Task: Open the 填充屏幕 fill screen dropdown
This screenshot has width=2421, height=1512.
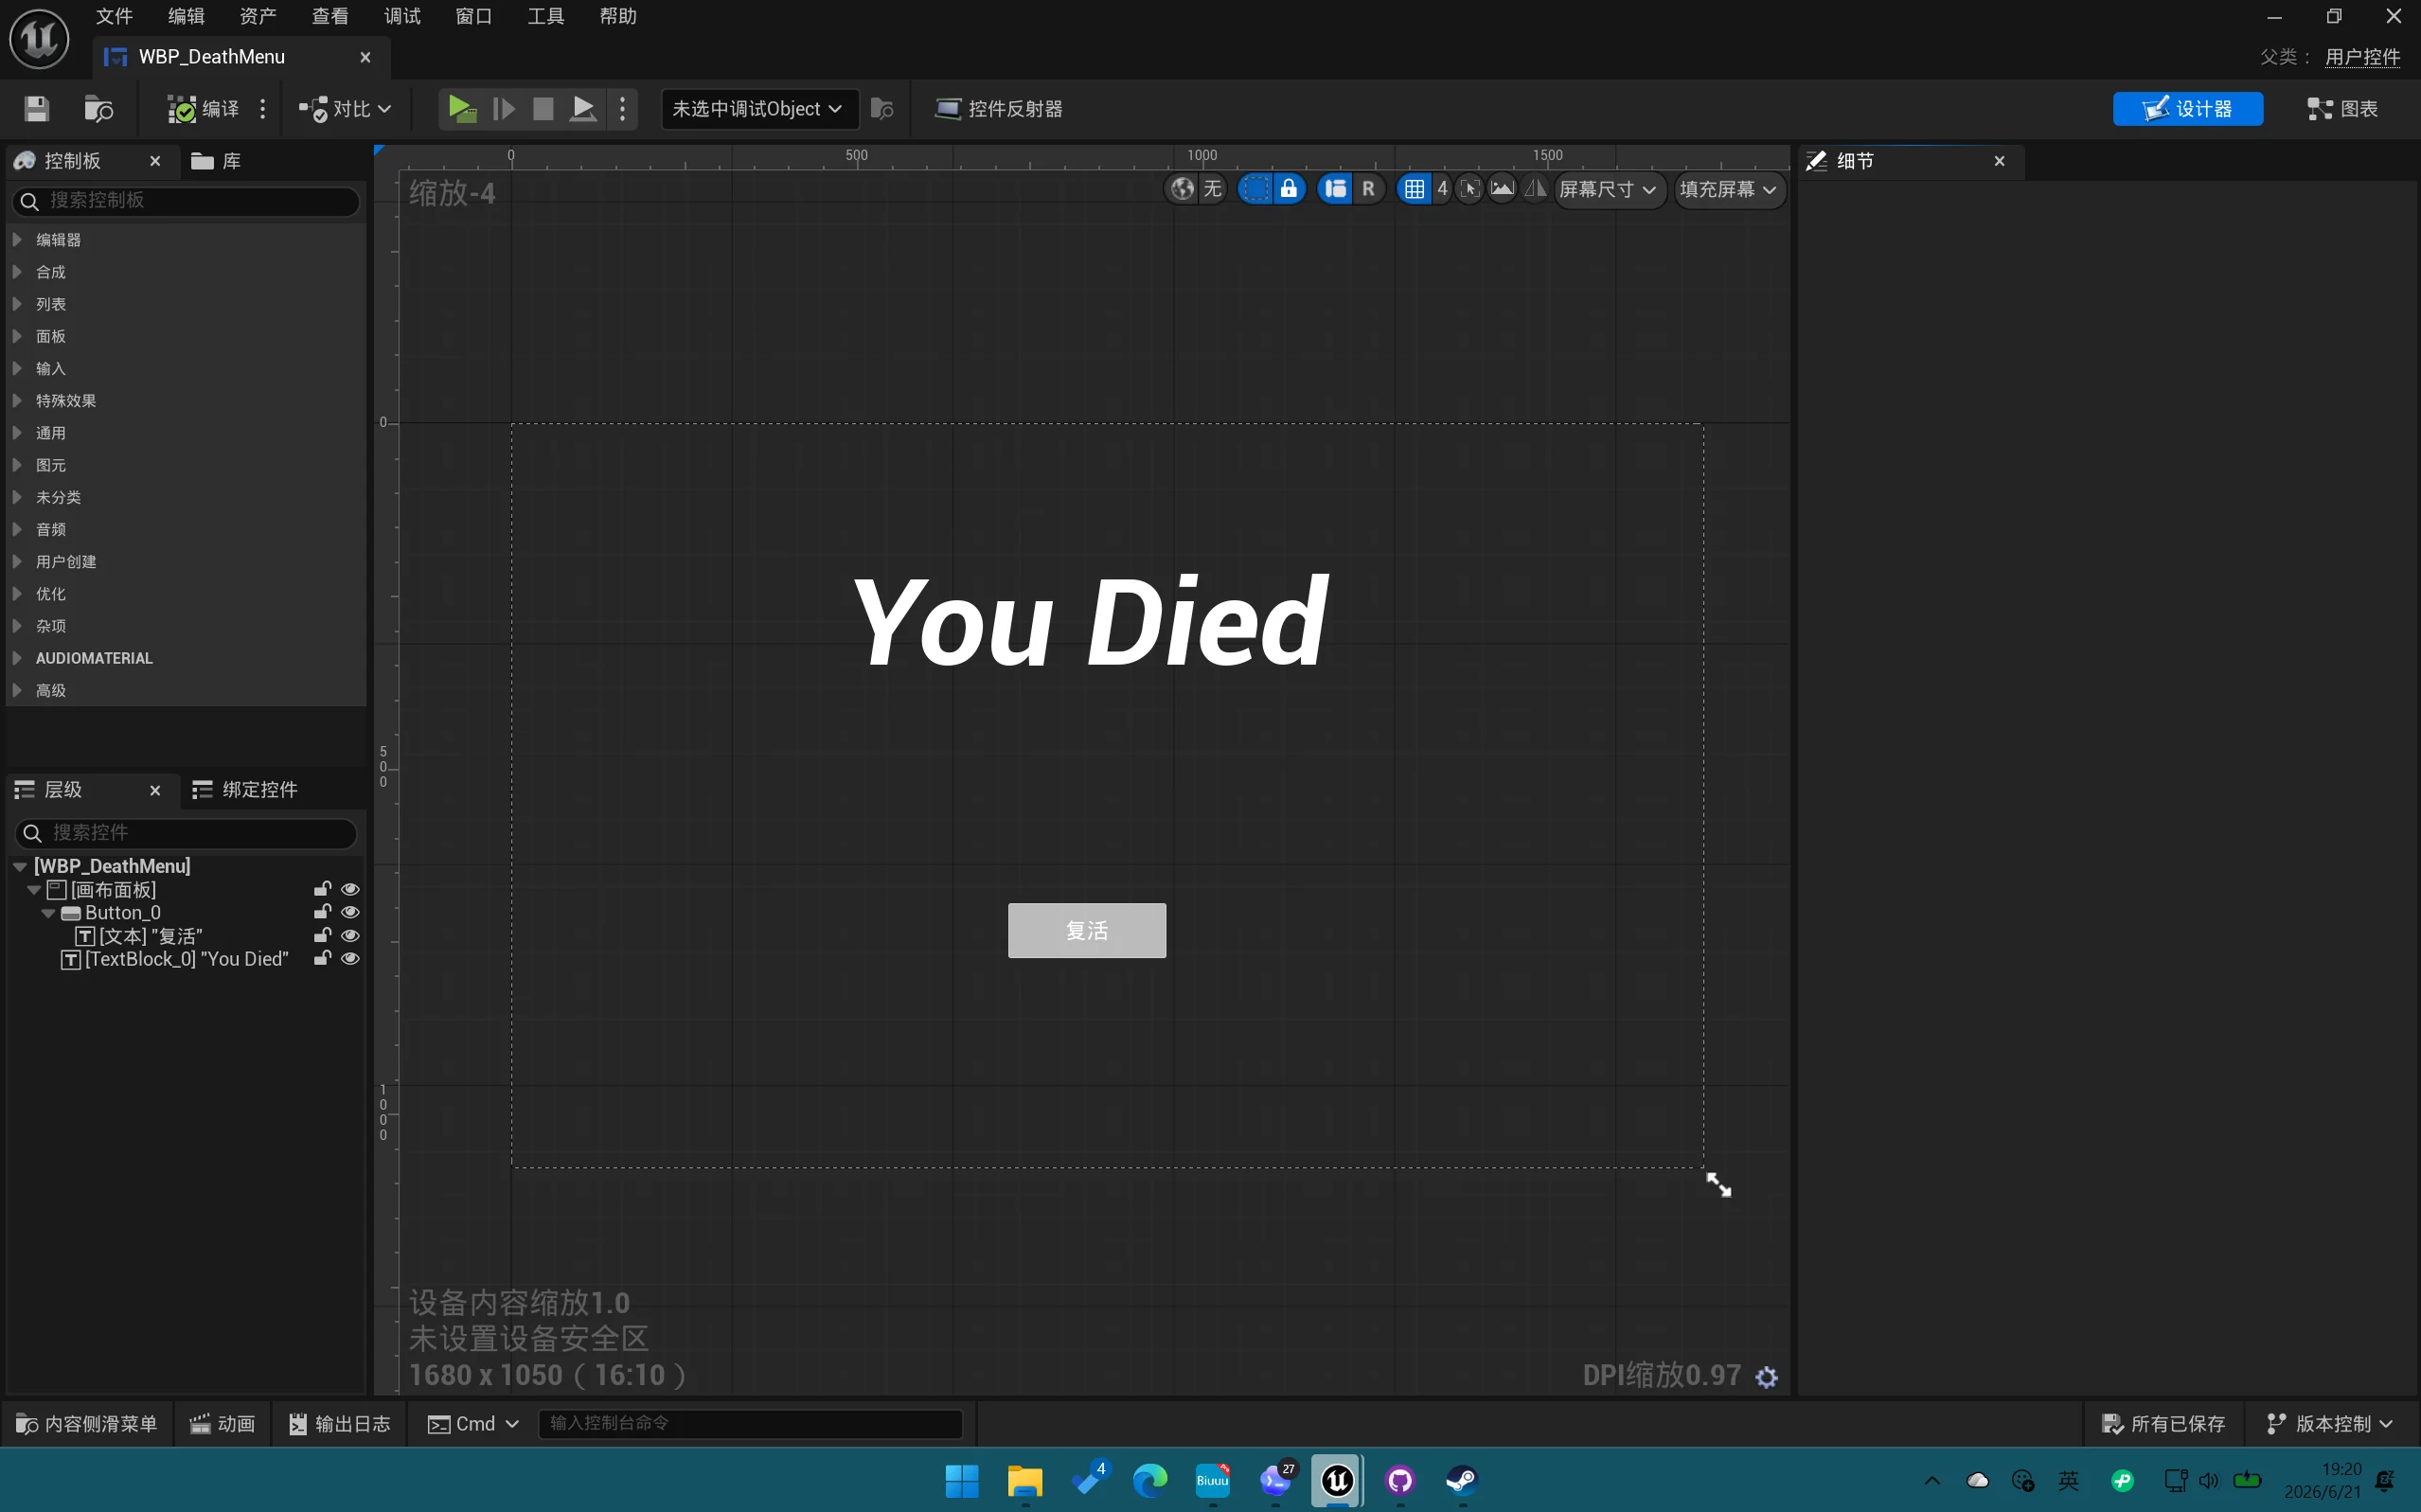Action: click(1728, 190)
